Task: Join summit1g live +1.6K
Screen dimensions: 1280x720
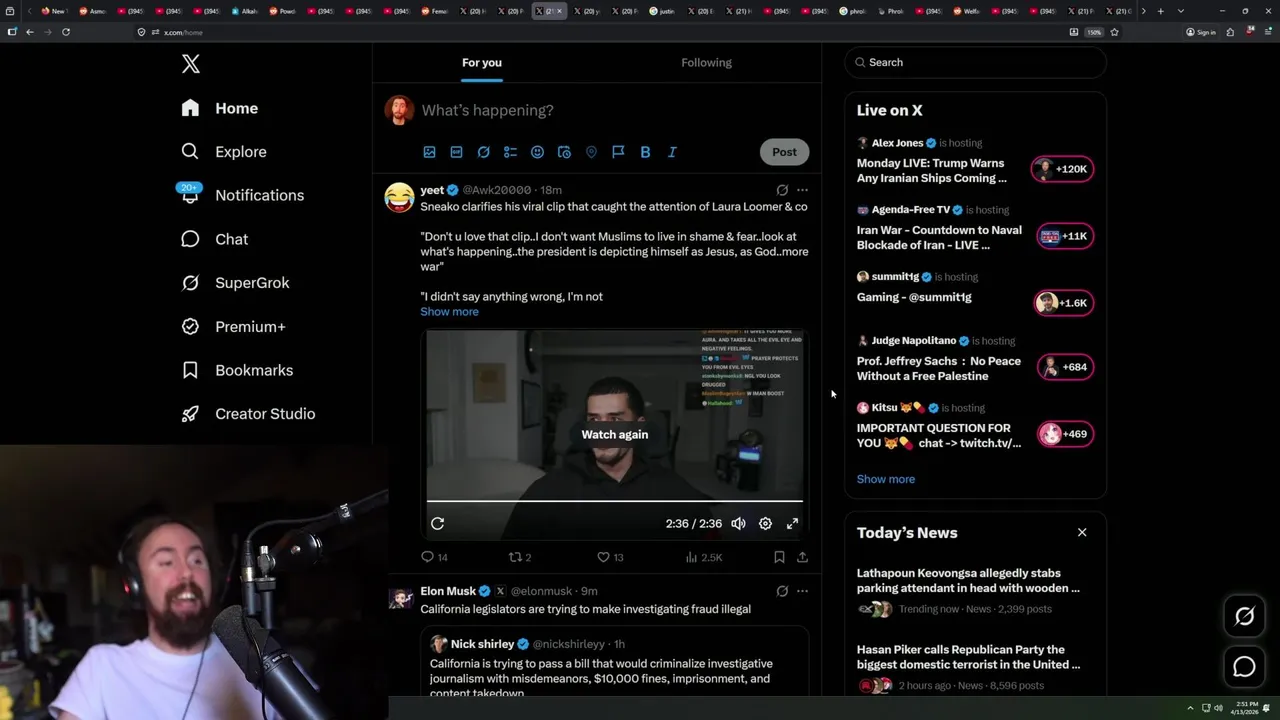Action: click(x=1063, y=303)
